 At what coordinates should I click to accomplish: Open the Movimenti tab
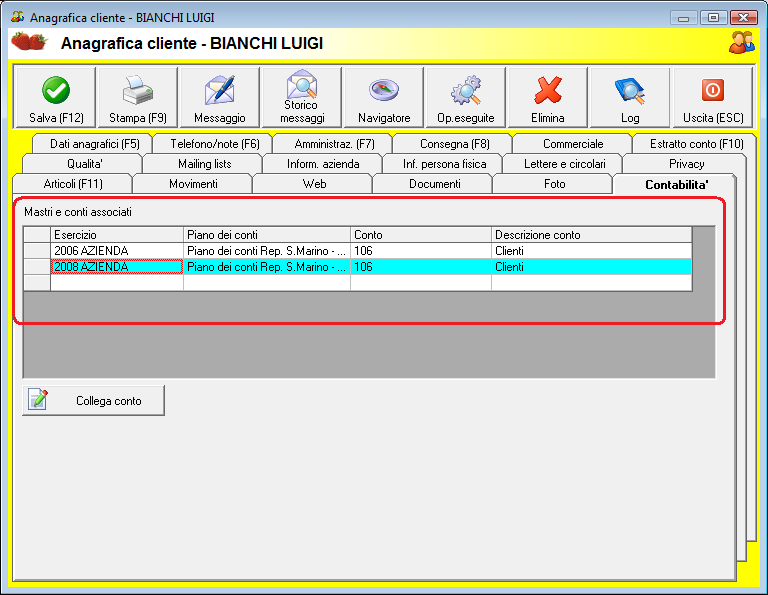pos(193,184)
